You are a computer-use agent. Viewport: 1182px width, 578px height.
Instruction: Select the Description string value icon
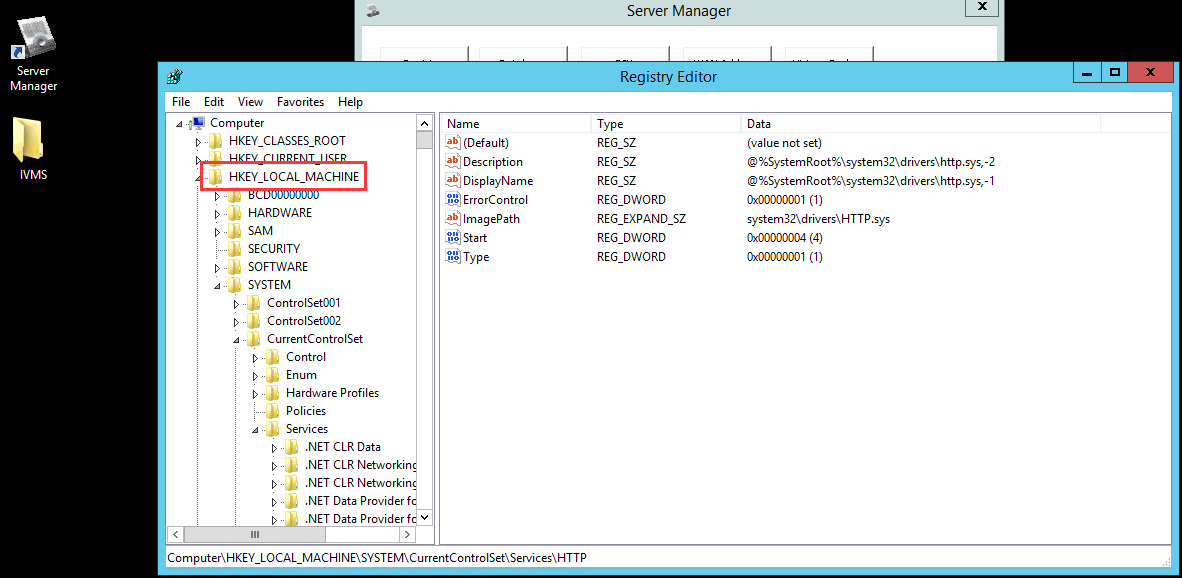tap(453, 161)
